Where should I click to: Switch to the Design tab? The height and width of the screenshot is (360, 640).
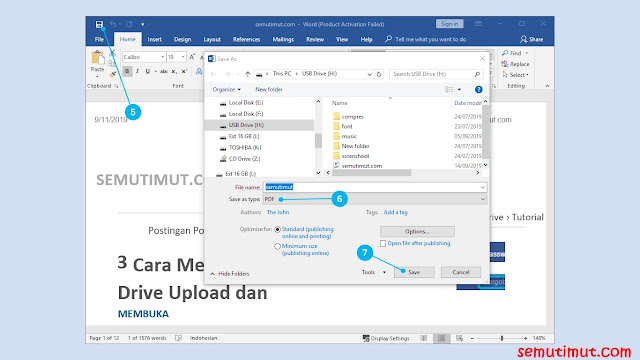tap(182, 40)
